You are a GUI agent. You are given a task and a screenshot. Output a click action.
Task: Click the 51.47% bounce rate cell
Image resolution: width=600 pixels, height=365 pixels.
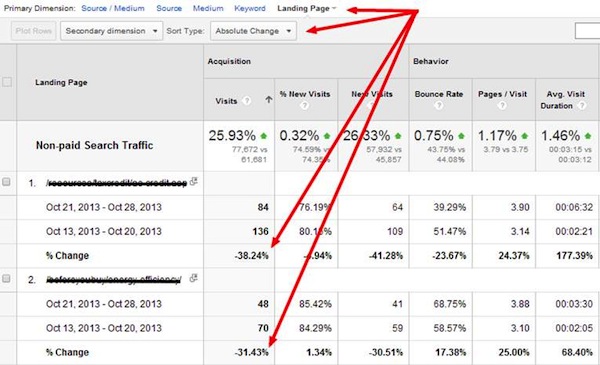pos(450,231)
